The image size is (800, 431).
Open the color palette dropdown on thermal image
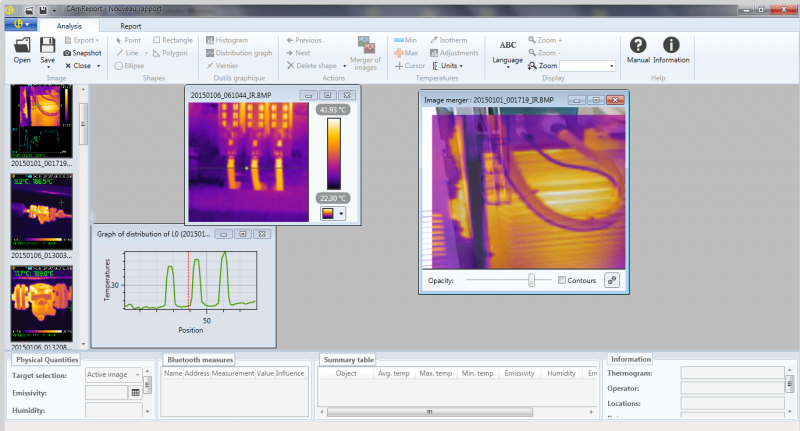(341, 212)
